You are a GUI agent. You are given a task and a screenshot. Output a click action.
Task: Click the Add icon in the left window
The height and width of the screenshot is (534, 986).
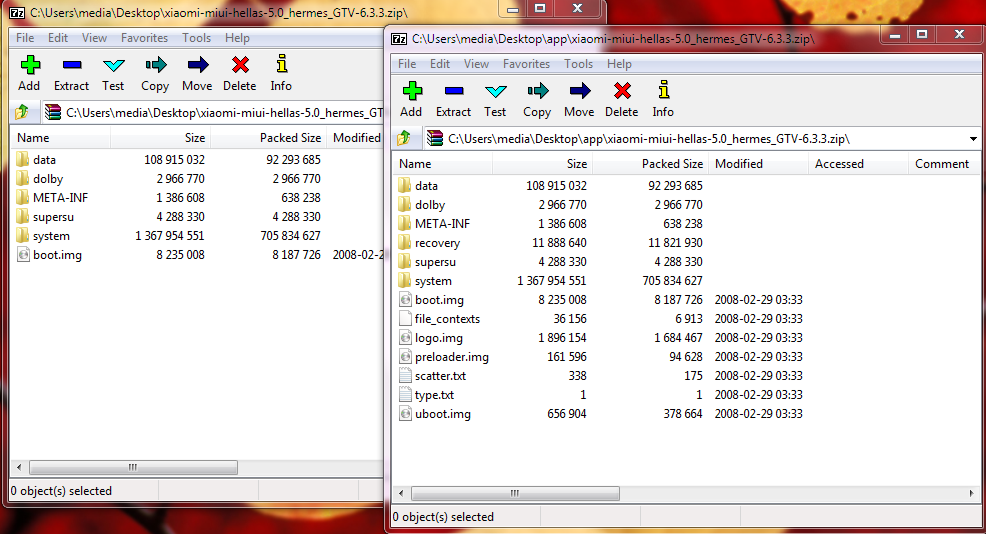pyautogui.click(x=29, y=73)
